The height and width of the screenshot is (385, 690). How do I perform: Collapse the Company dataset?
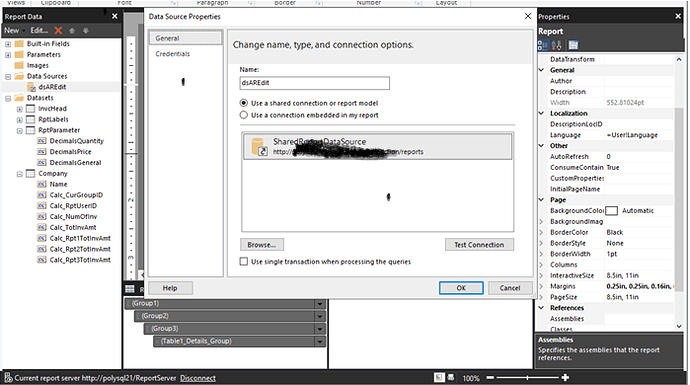pos(19,174)
